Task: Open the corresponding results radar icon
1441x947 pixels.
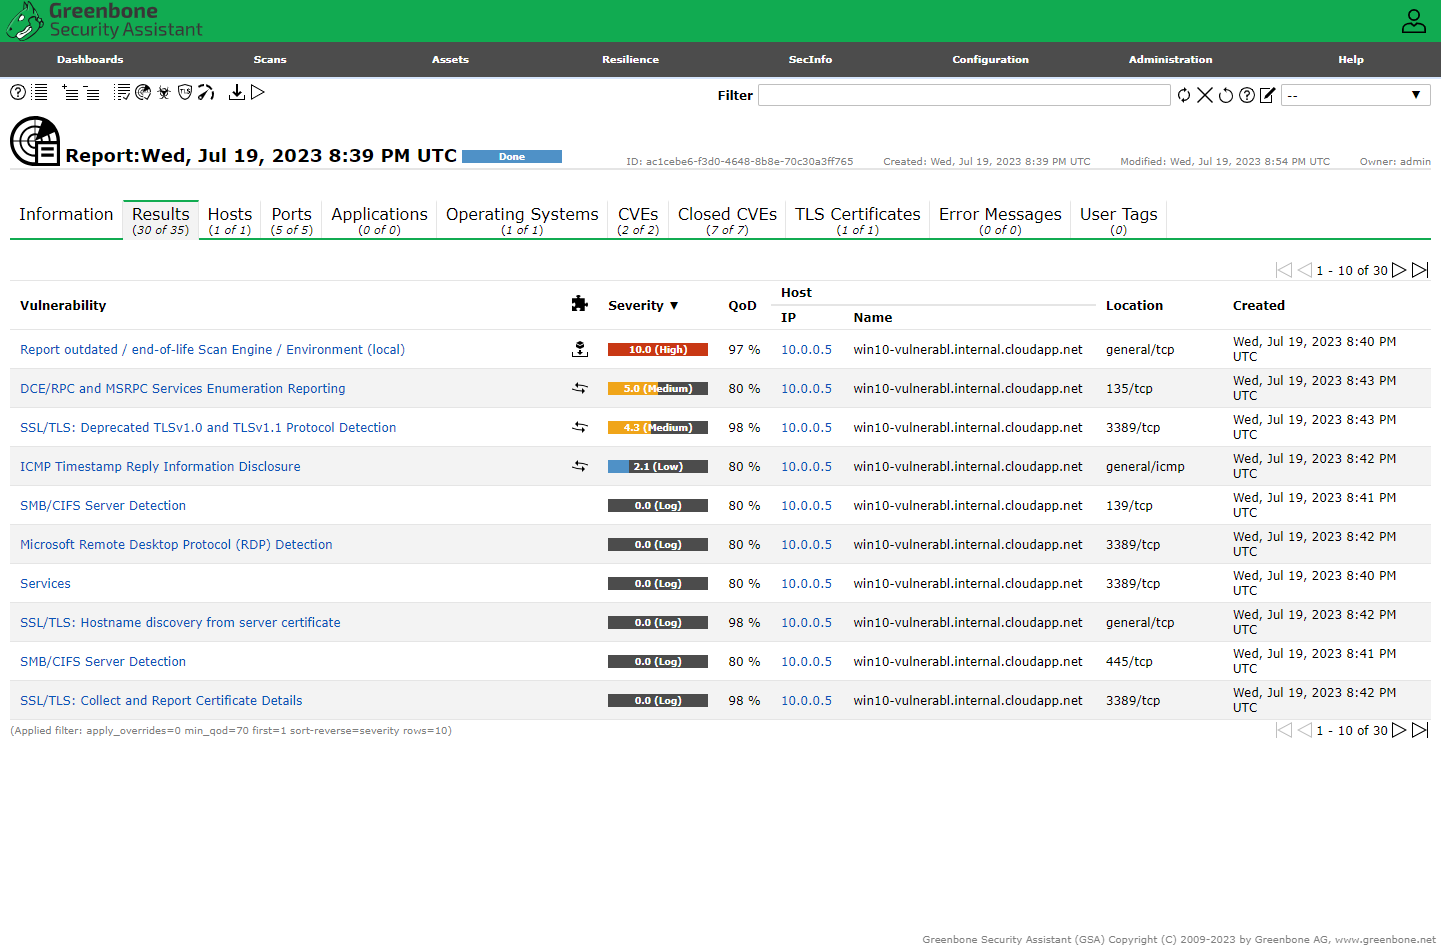Action: tap(143, 92)
